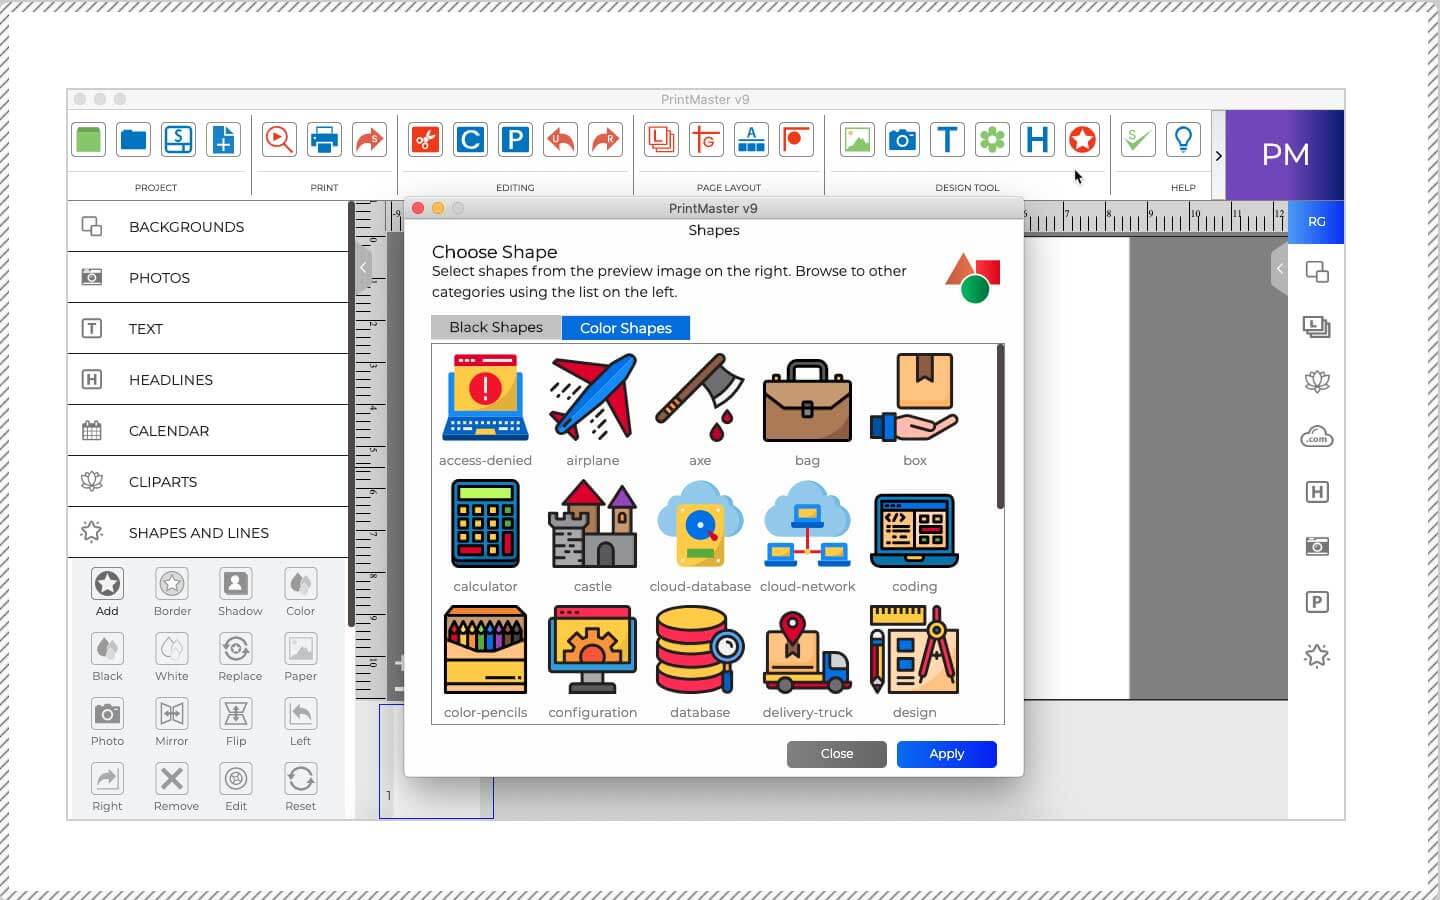
Task: Open the PHOTOS section
Action: [x=208, y=277]
